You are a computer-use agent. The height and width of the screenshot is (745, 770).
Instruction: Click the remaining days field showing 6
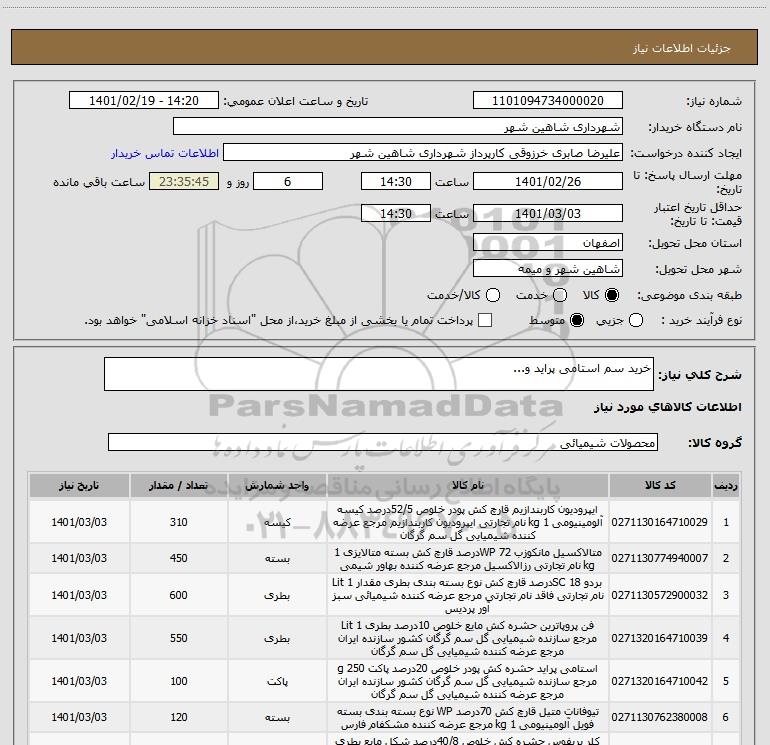click(288, 181)
